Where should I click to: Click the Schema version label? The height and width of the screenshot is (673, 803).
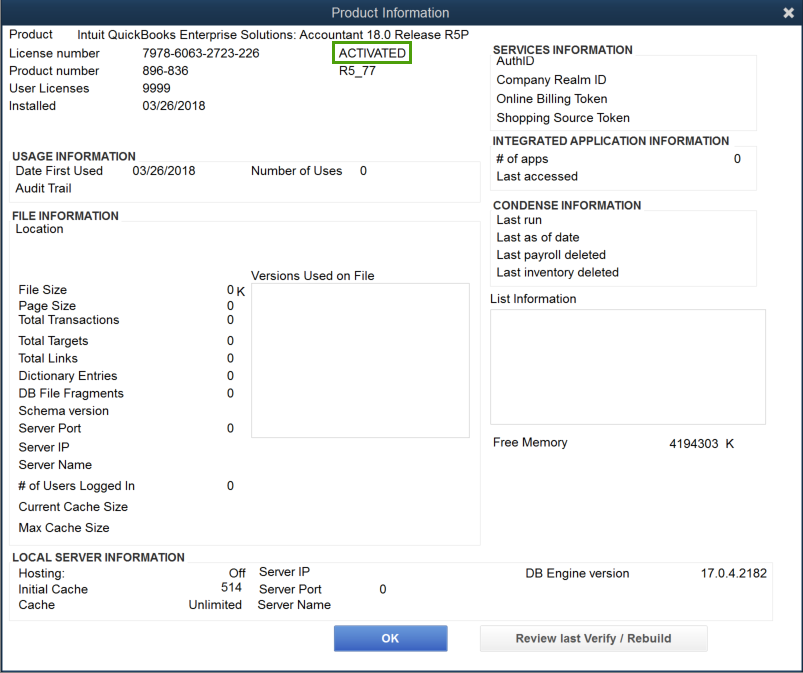(64, 411)
